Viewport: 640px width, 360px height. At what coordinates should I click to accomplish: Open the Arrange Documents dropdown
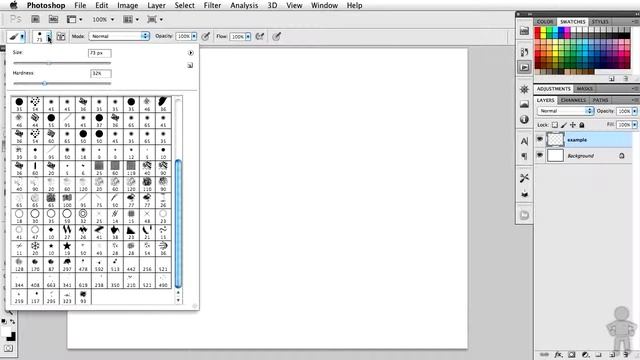[131, 19]
